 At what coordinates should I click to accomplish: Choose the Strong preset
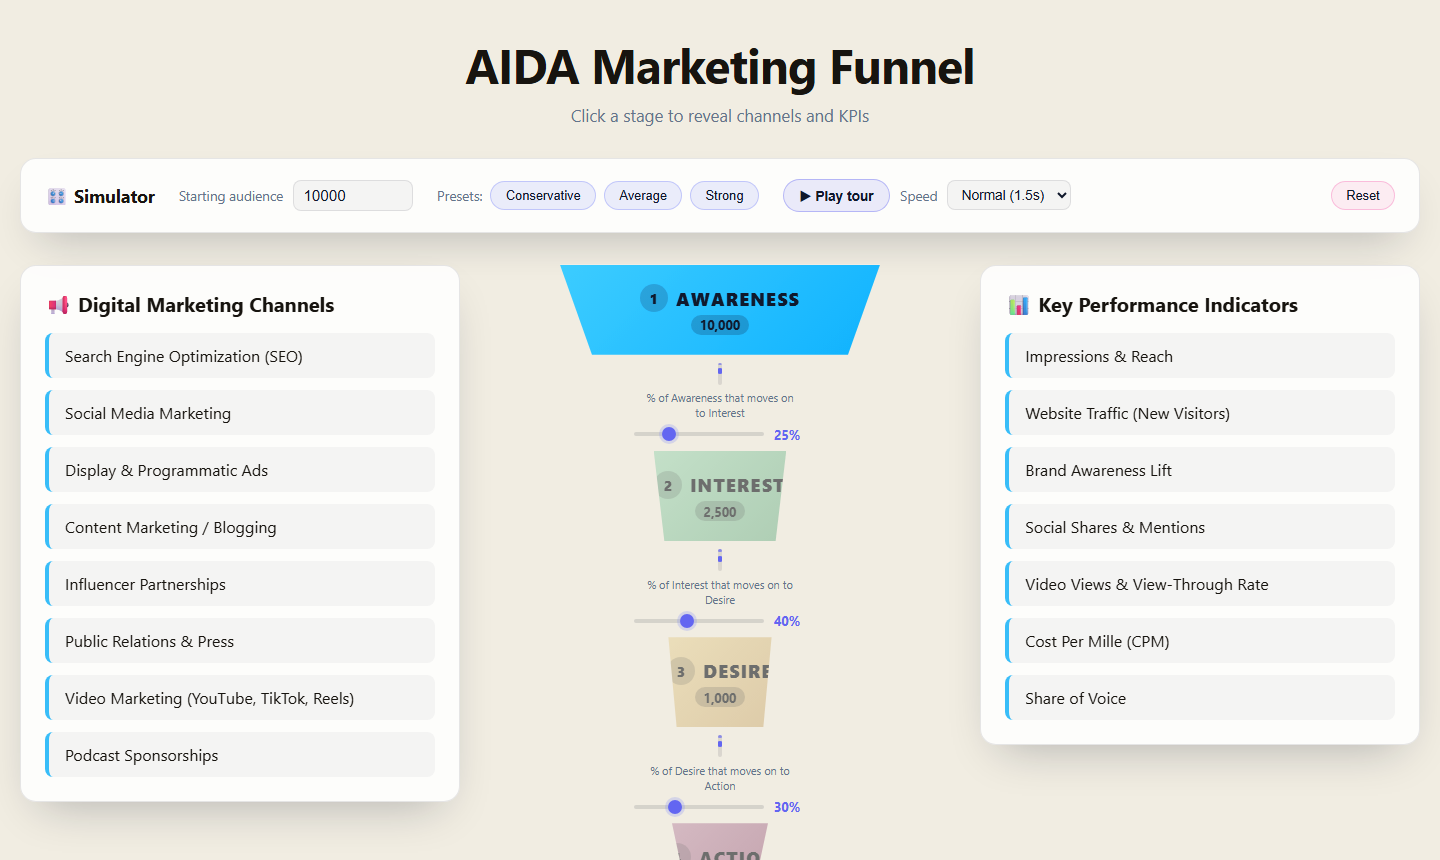point(724,196)
